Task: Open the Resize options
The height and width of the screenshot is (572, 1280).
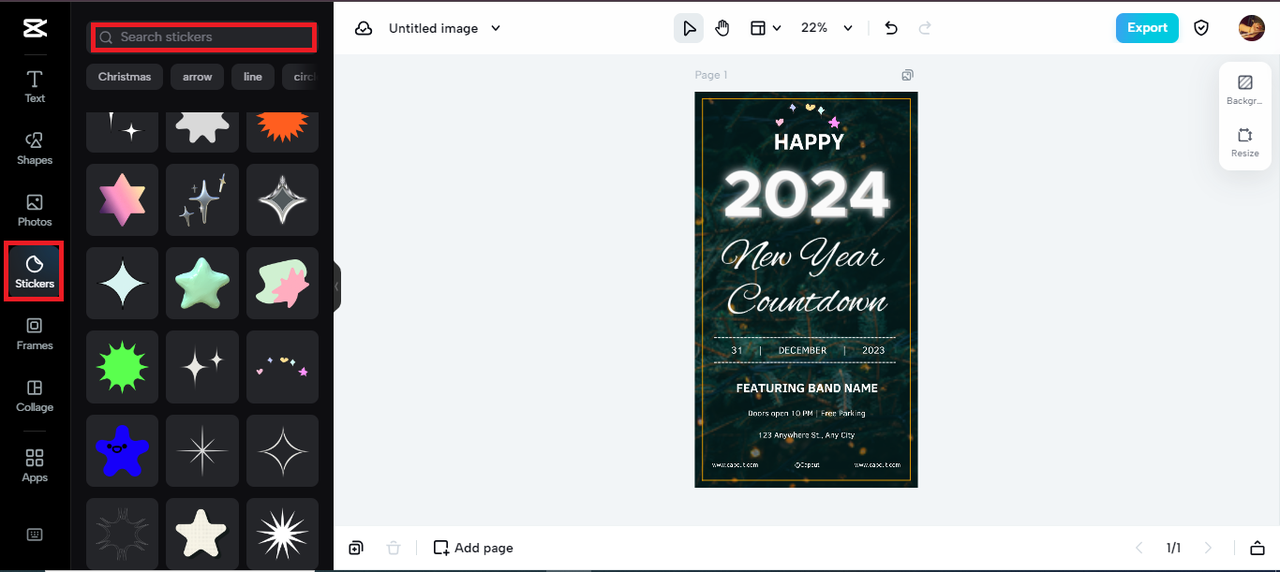Action: click(1245, 143)
